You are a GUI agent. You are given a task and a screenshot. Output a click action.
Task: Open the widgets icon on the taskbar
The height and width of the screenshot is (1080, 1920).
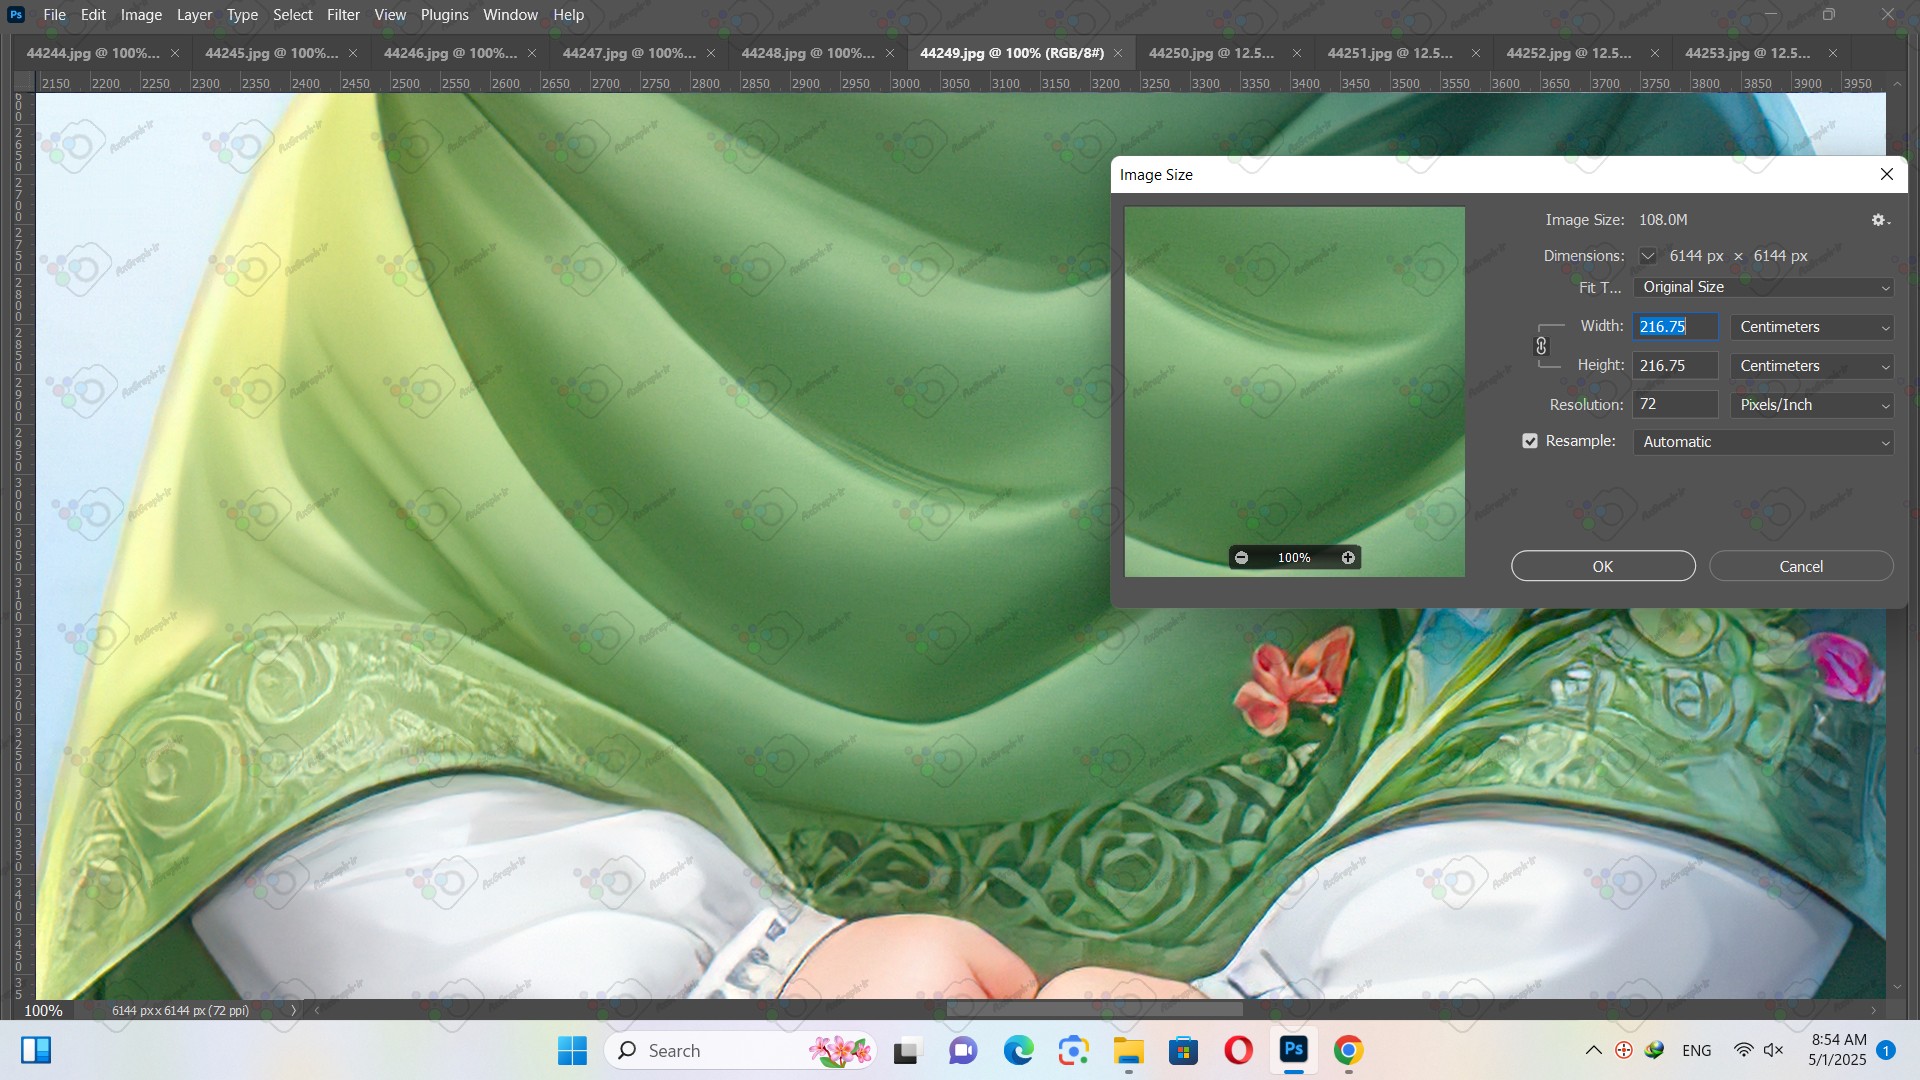pyautogui.click(x=36, y=1050)
